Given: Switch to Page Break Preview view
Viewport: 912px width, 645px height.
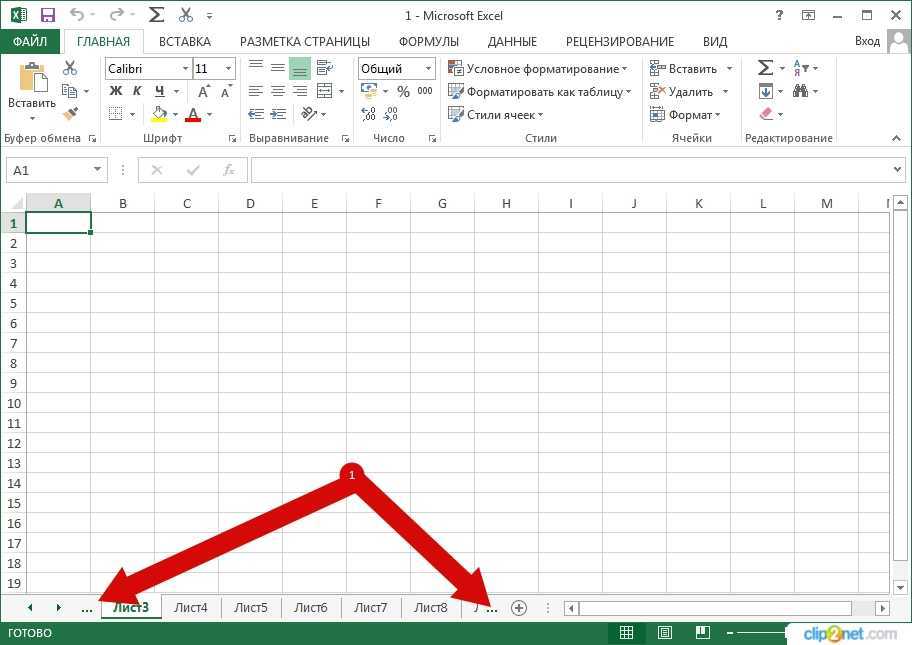Looking at the screenshot, I should (703, 632).
